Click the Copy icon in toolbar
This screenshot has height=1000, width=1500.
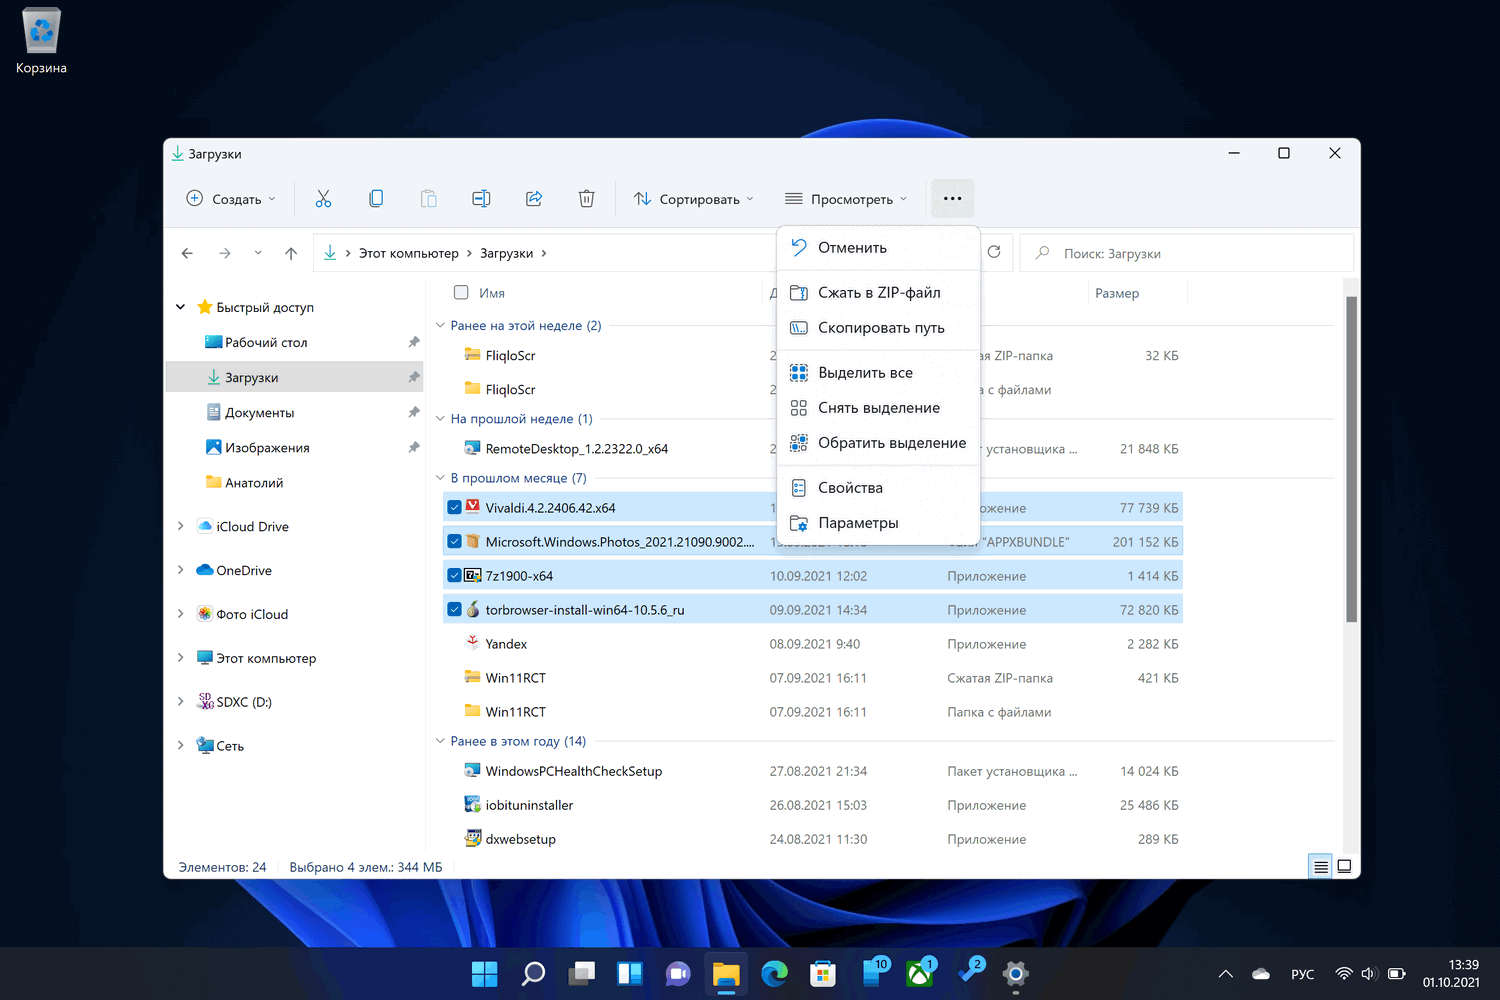[x=376, y=199]
